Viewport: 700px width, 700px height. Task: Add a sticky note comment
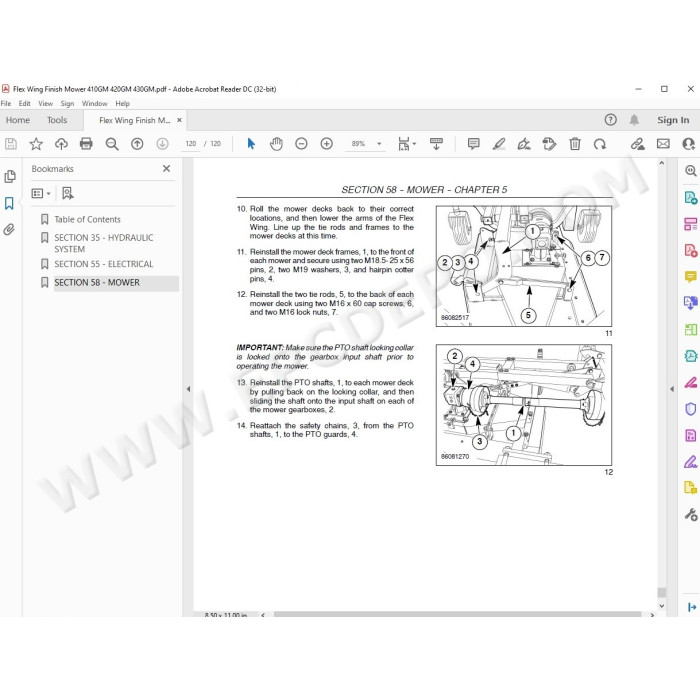point(473,144)
